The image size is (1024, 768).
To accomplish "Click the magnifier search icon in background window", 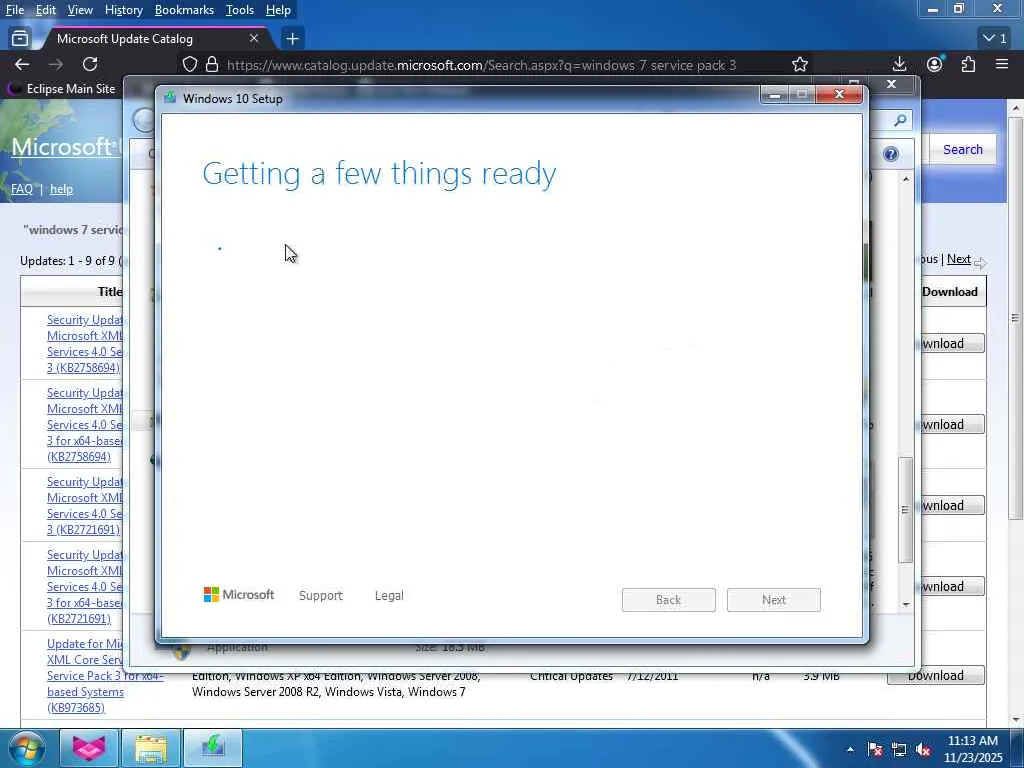I will 901,120.
